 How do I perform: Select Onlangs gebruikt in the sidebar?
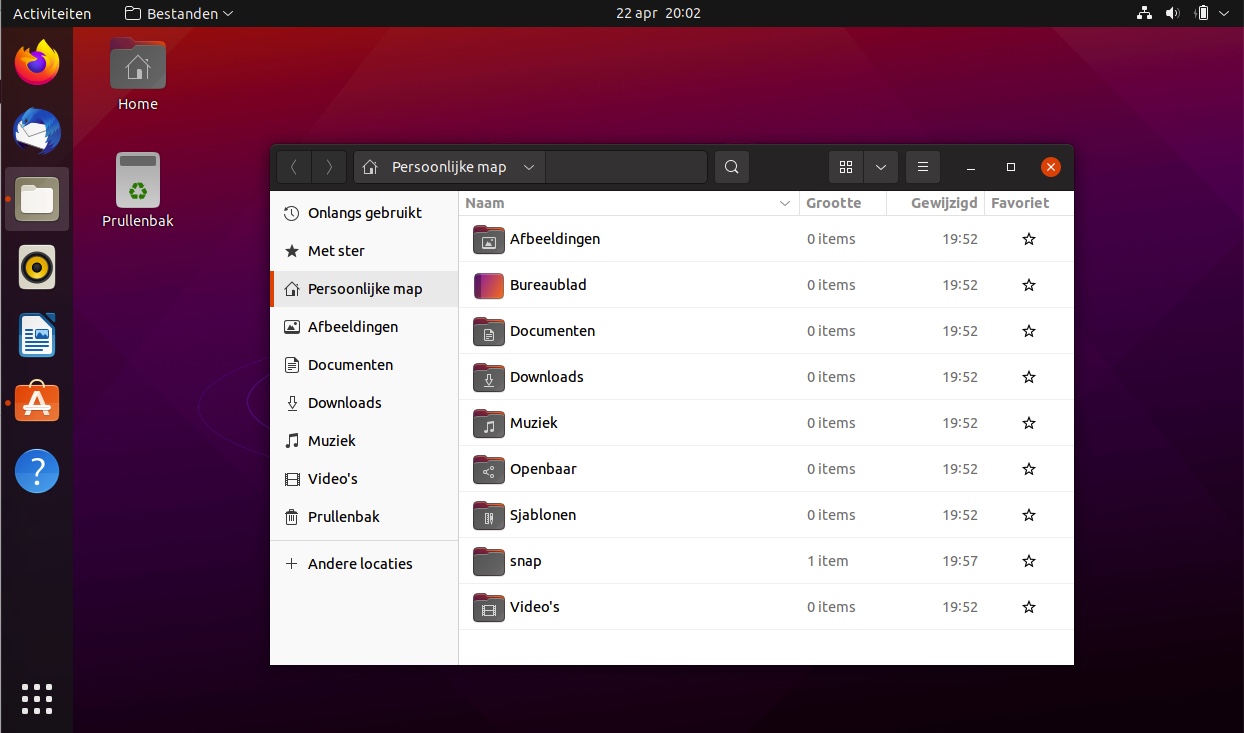364,213
